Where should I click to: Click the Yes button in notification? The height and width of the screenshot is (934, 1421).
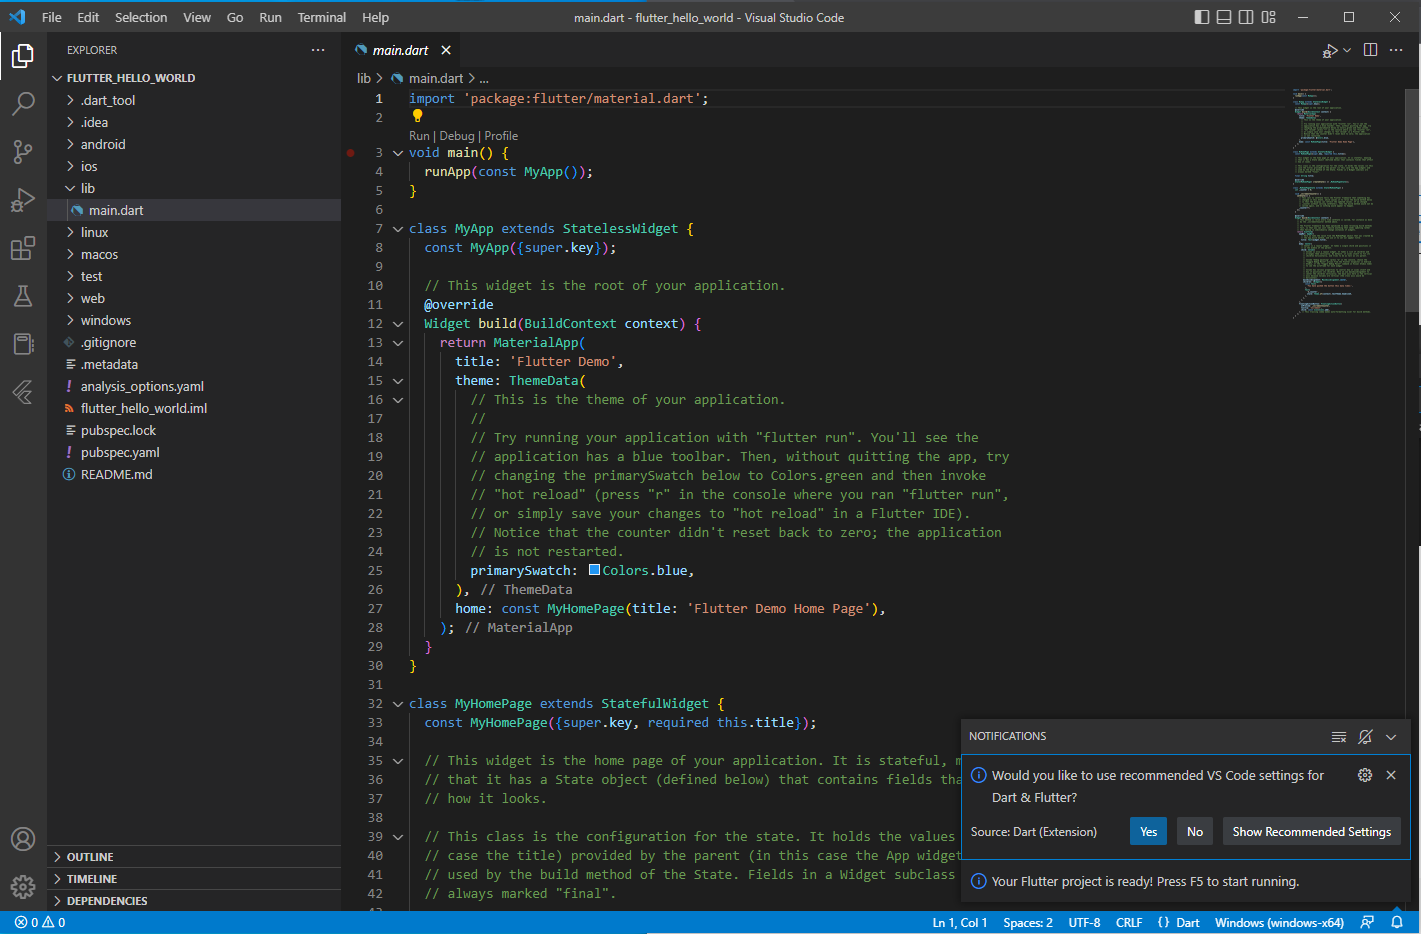tap(1148, 832)
